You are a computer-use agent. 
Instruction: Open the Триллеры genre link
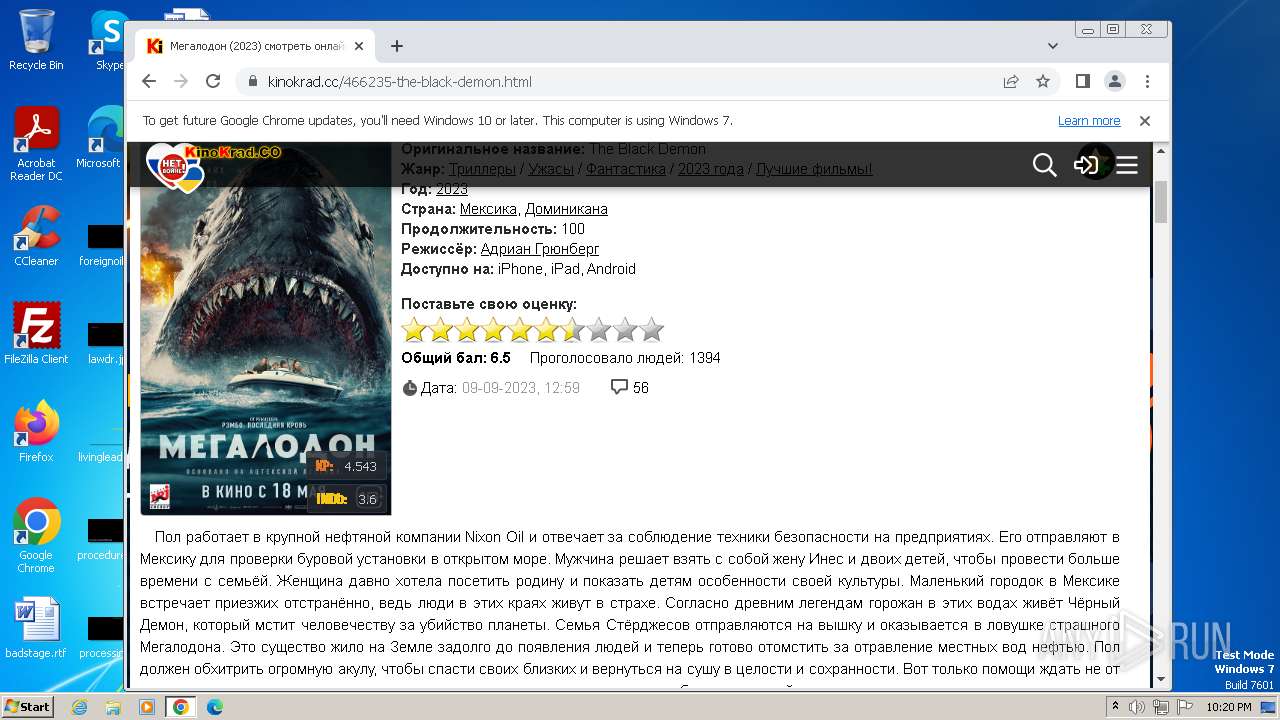coord(482,169)
